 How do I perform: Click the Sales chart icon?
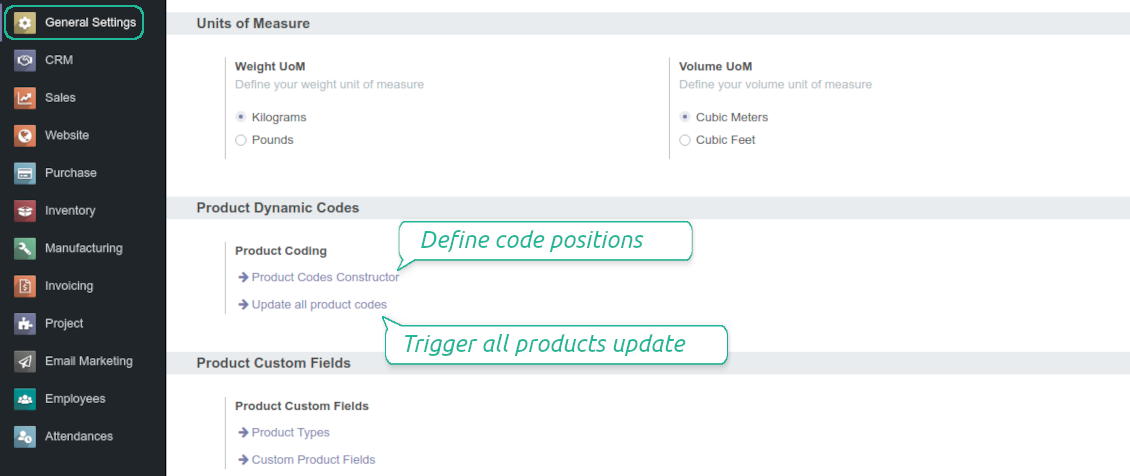coord(26,98)
